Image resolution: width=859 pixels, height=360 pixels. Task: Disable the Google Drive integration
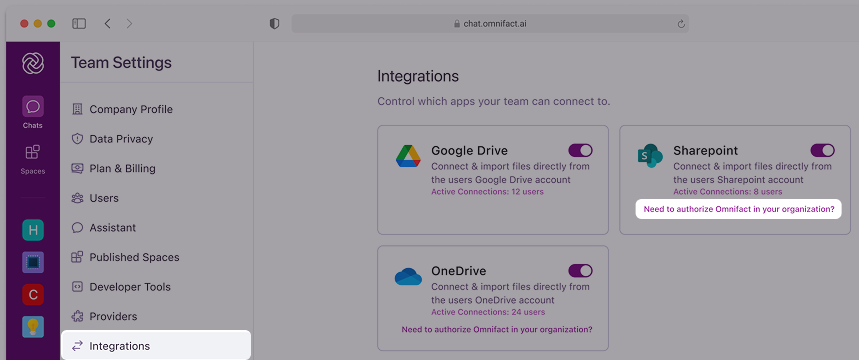581,150
